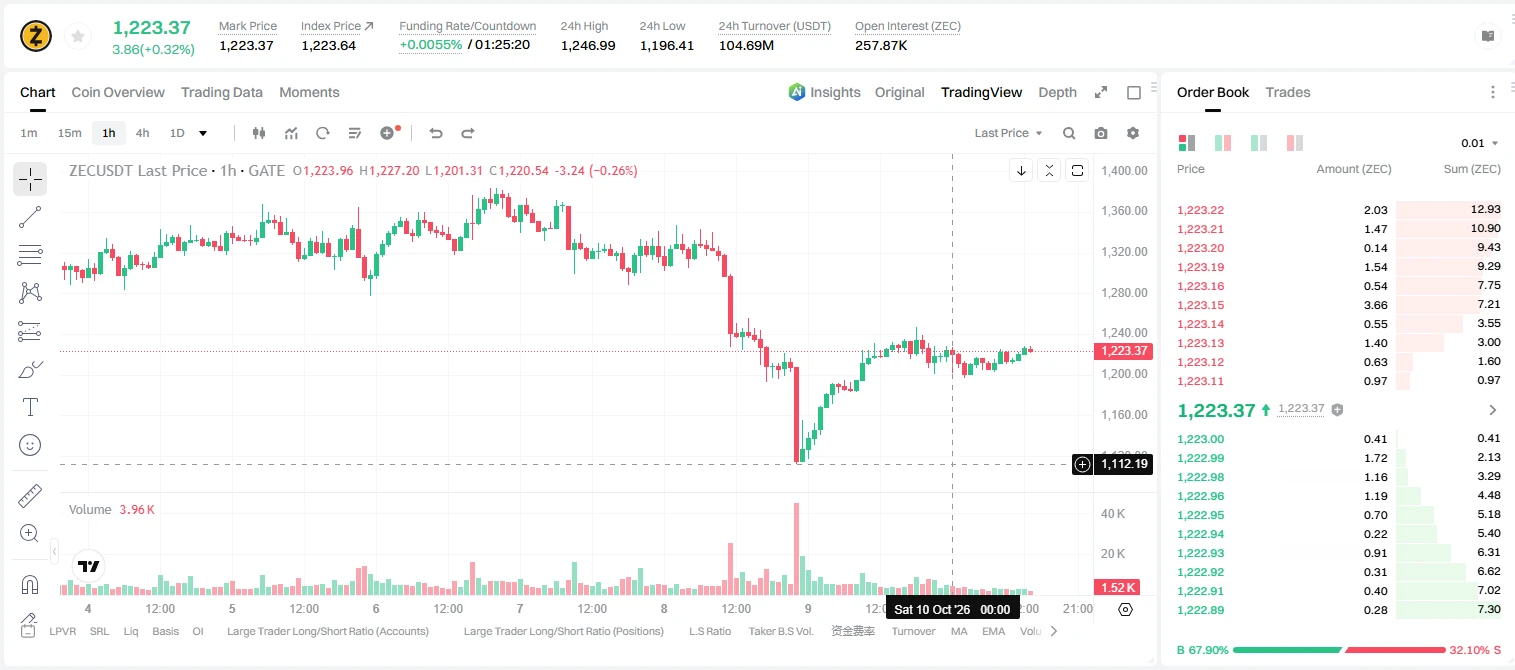The image size is (1515, 670).
Task: Show only sell orders in order book
Action: coord(1295,143)
